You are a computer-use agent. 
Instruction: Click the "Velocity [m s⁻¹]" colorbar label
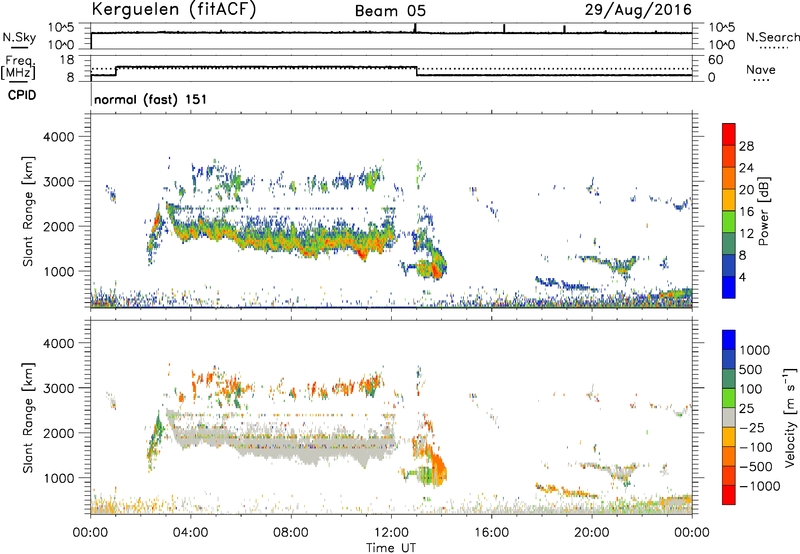click(790, 417)
